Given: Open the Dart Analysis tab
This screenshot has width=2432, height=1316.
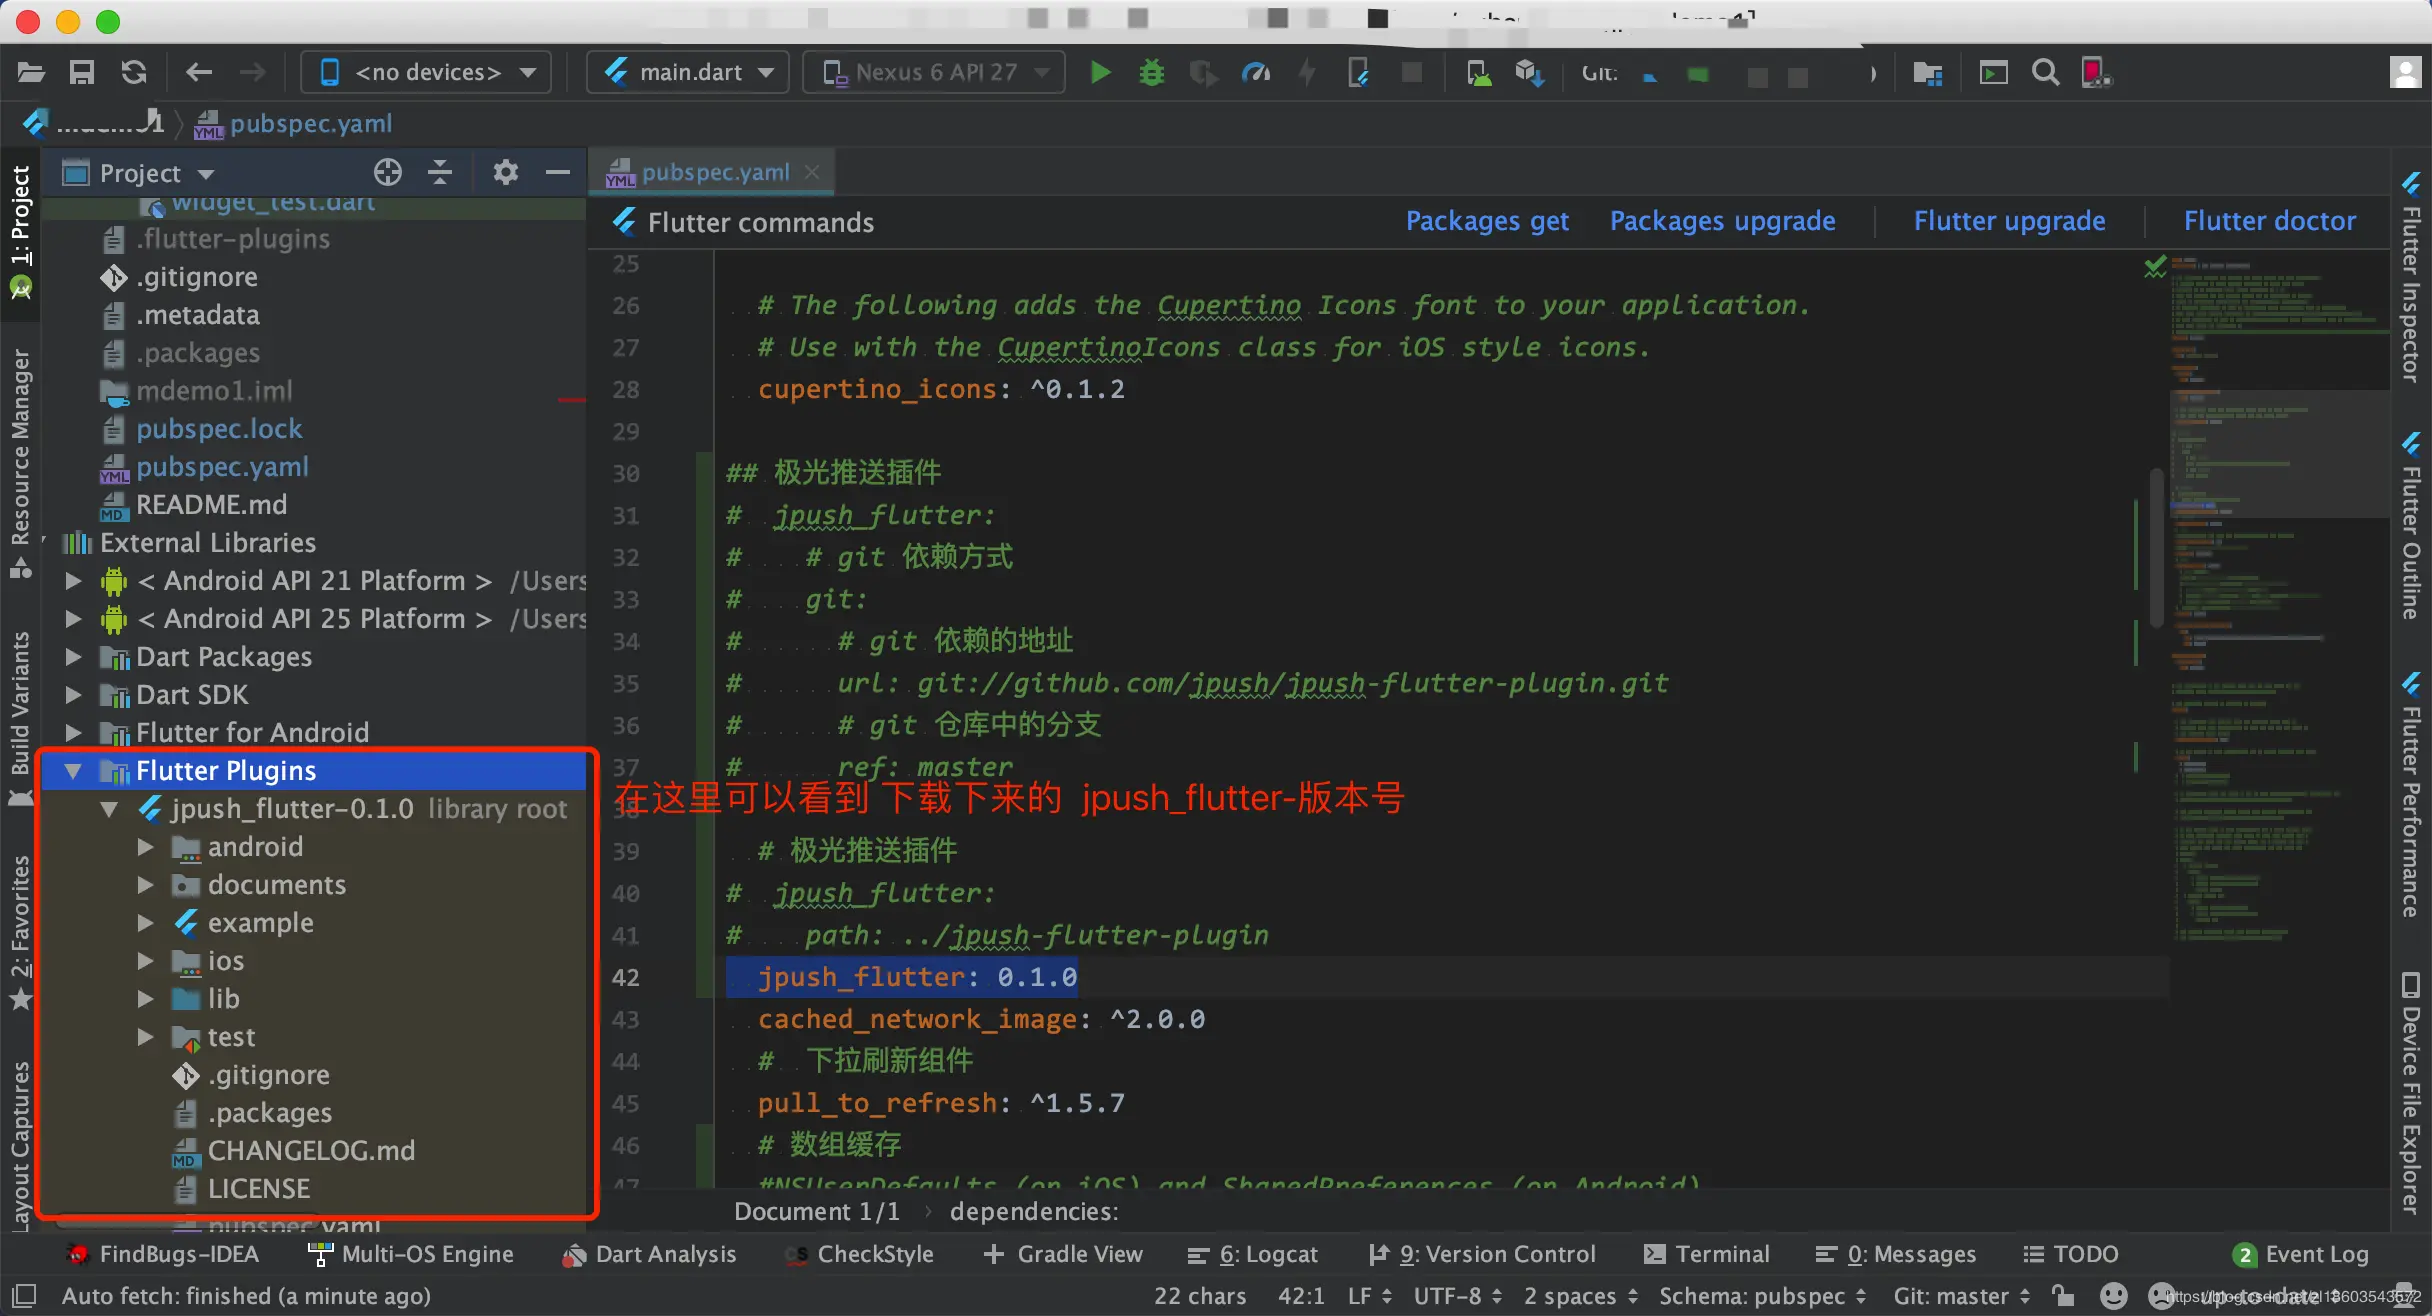Looking at the screenshot, I should point(650,1254).
